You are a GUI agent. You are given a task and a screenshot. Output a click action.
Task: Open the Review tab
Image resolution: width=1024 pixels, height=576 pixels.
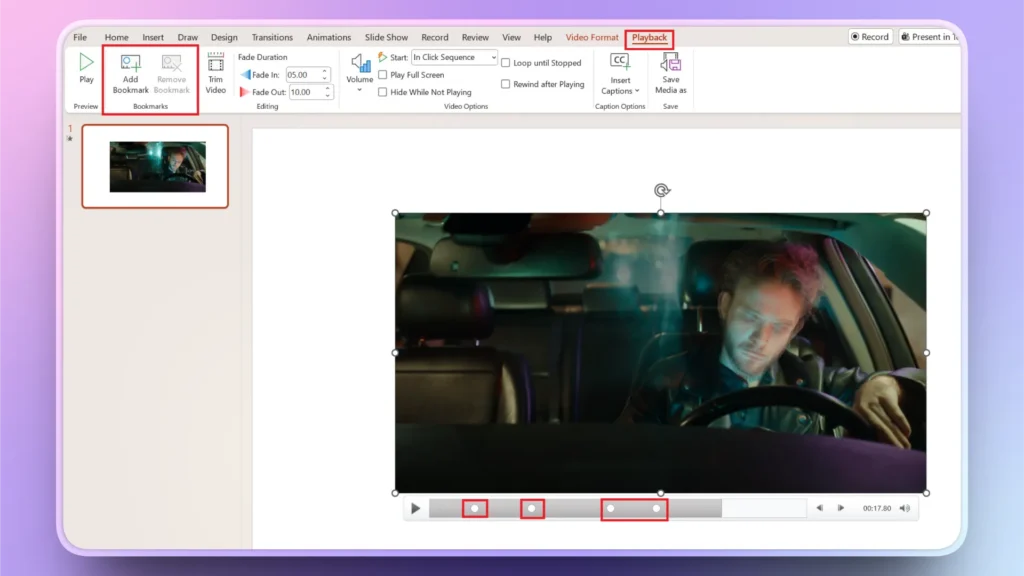coord(475,37)
